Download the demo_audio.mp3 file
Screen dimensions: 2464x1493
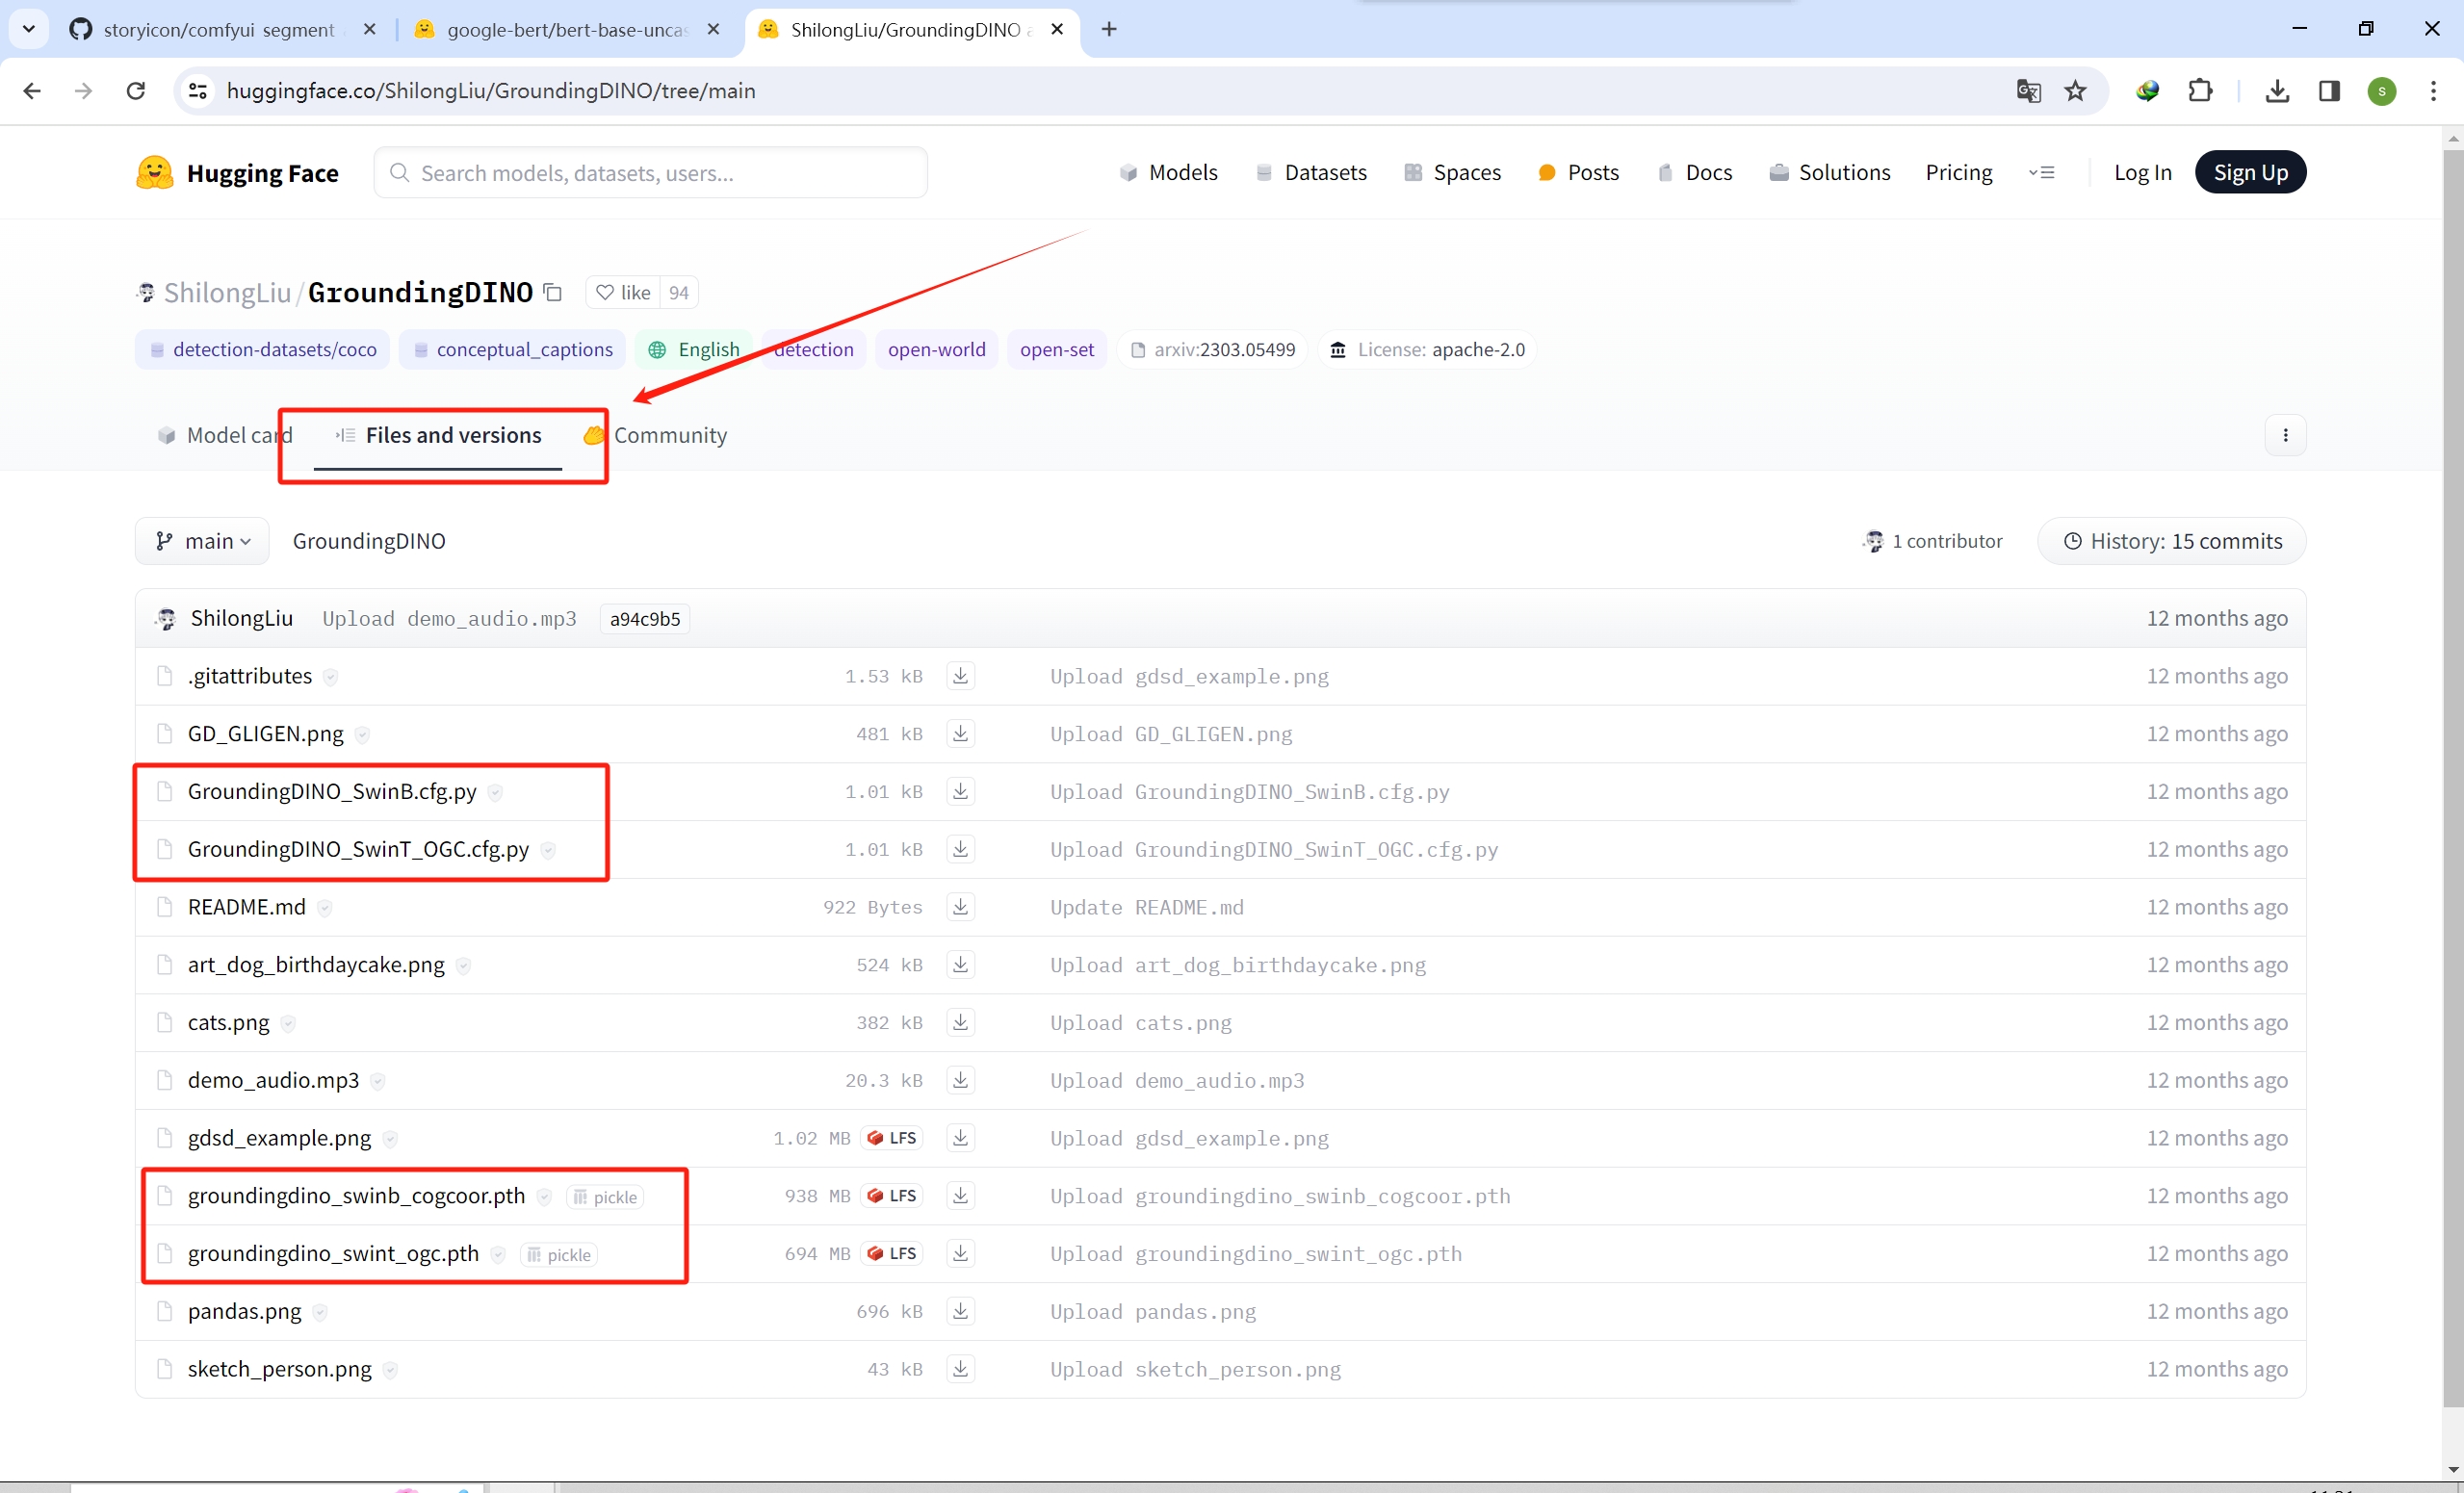click(x=960, y=1080)
